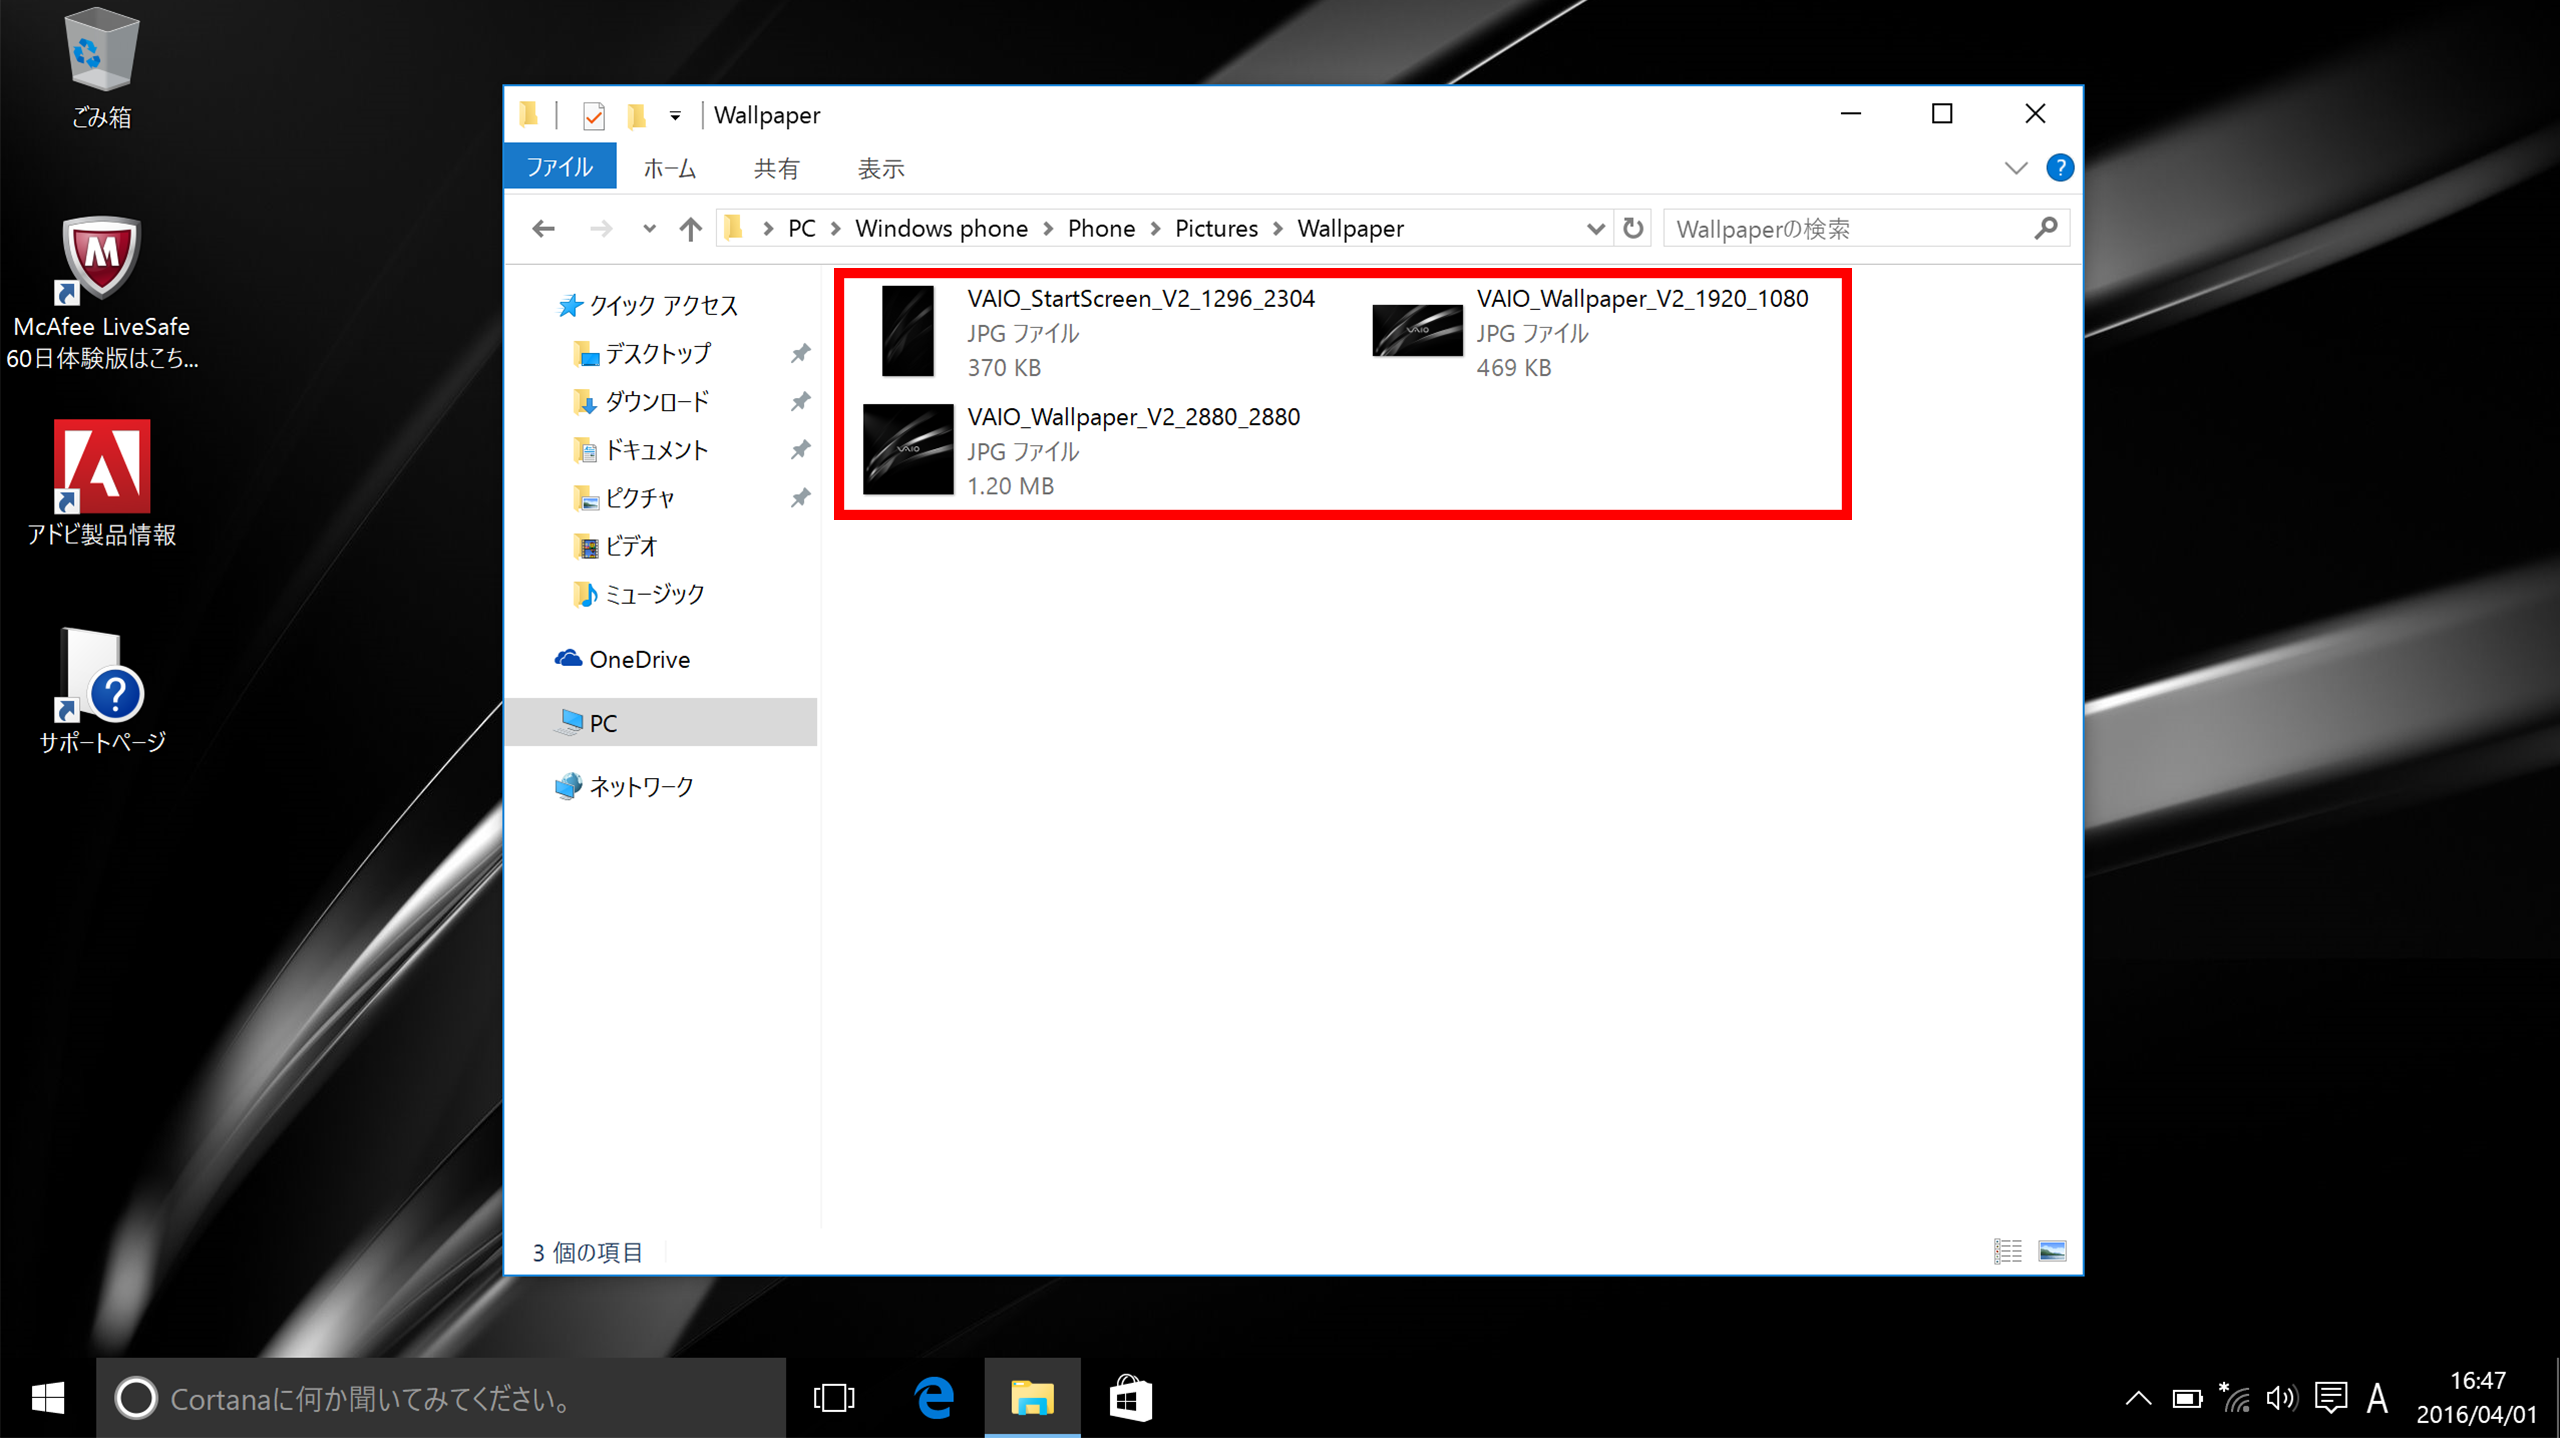The width and height of the screenshot is (2560, 1440).
Task: Open the Adobe product info shortcut
Action: [101, 482]
